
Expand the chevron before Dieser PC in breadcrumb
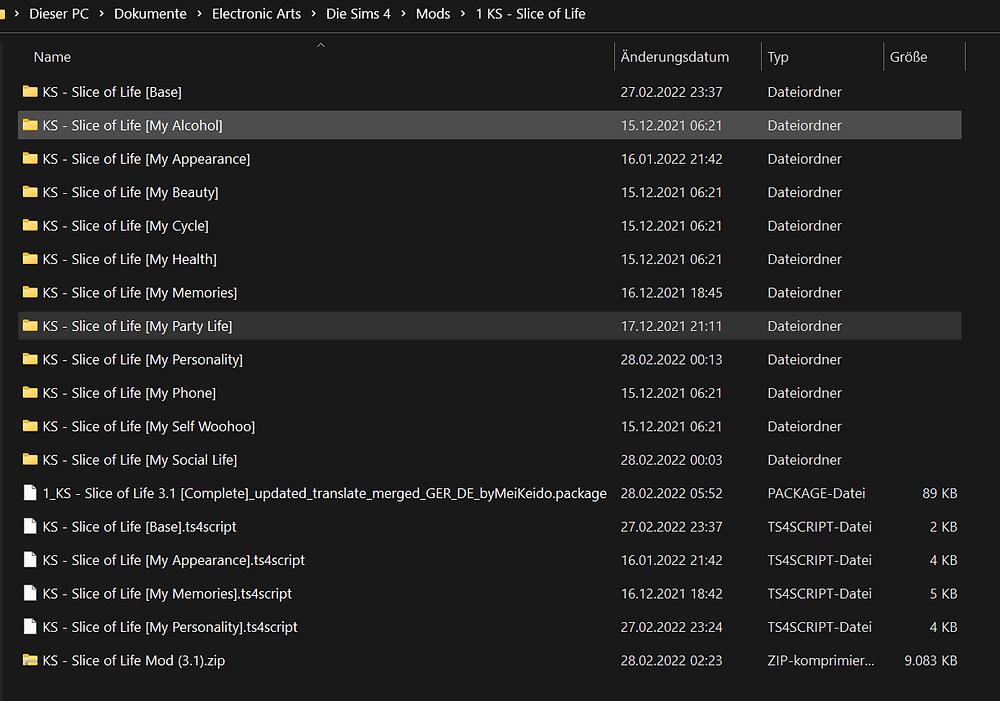point(17,13)
